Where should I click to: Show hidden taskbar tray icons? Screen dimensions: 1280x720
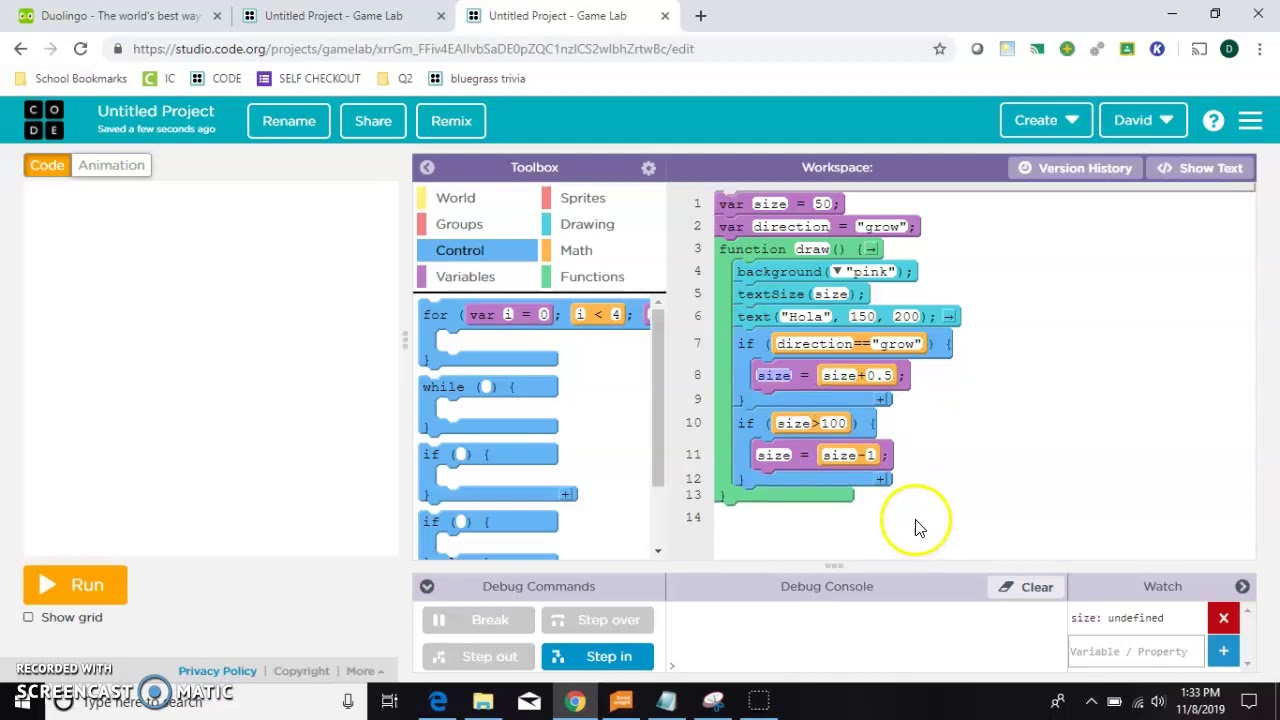point(1091,702)
